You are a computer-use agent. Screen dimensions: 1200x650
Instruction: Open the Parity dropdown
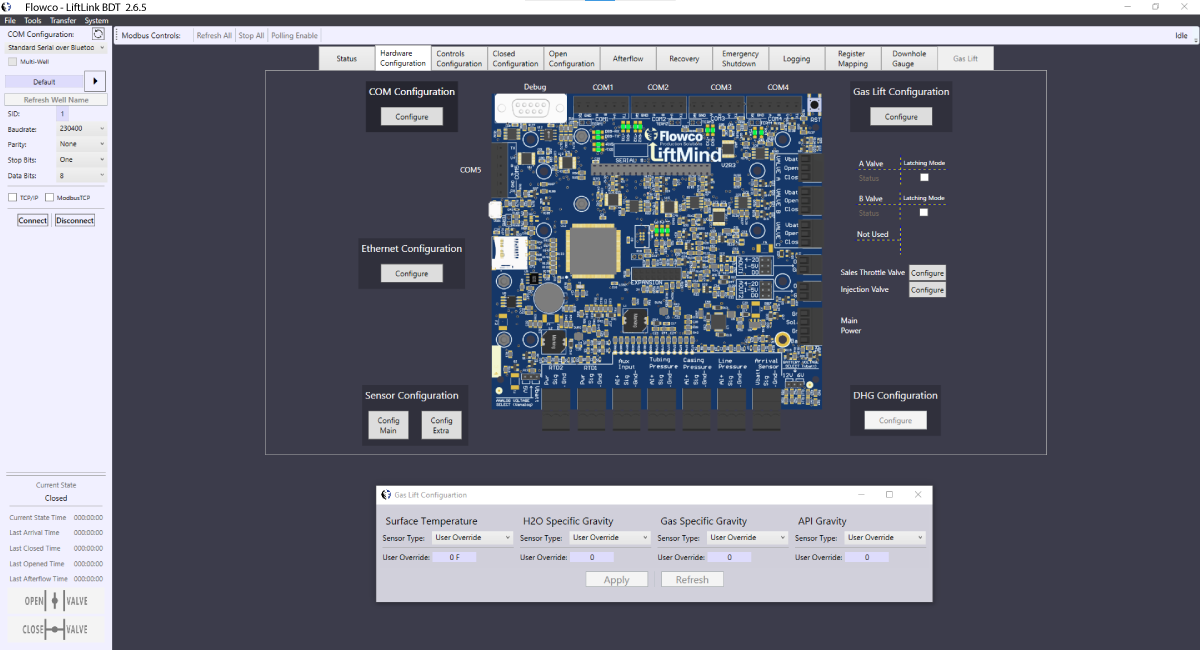(x=82, y=144)
